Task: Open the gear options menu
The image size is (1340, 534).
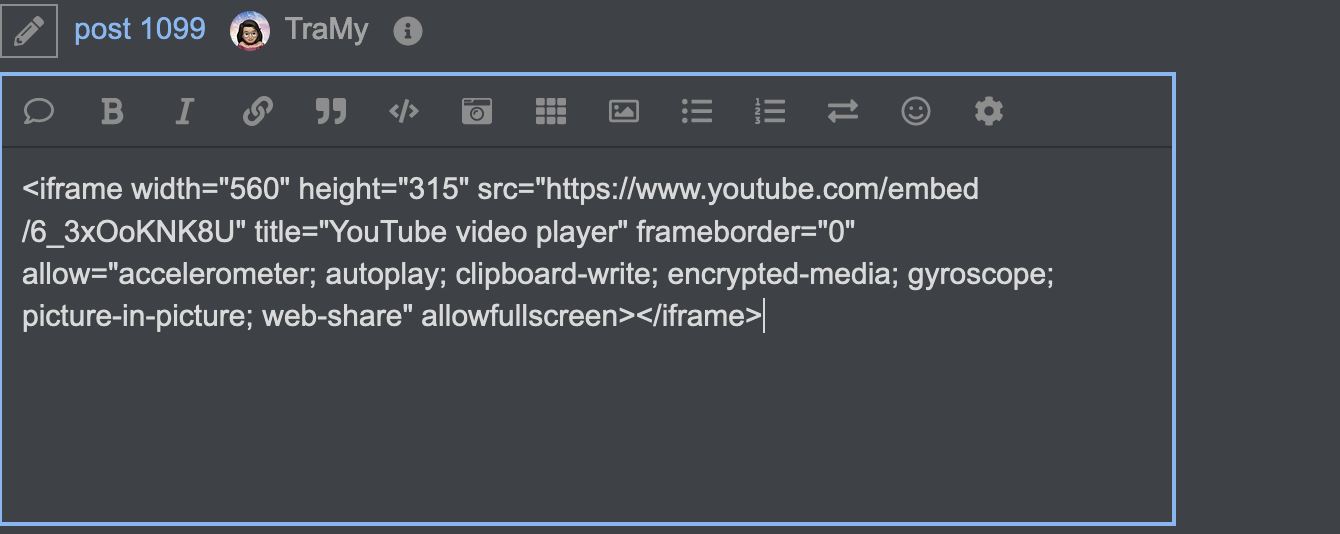Action: click(989, 111)
